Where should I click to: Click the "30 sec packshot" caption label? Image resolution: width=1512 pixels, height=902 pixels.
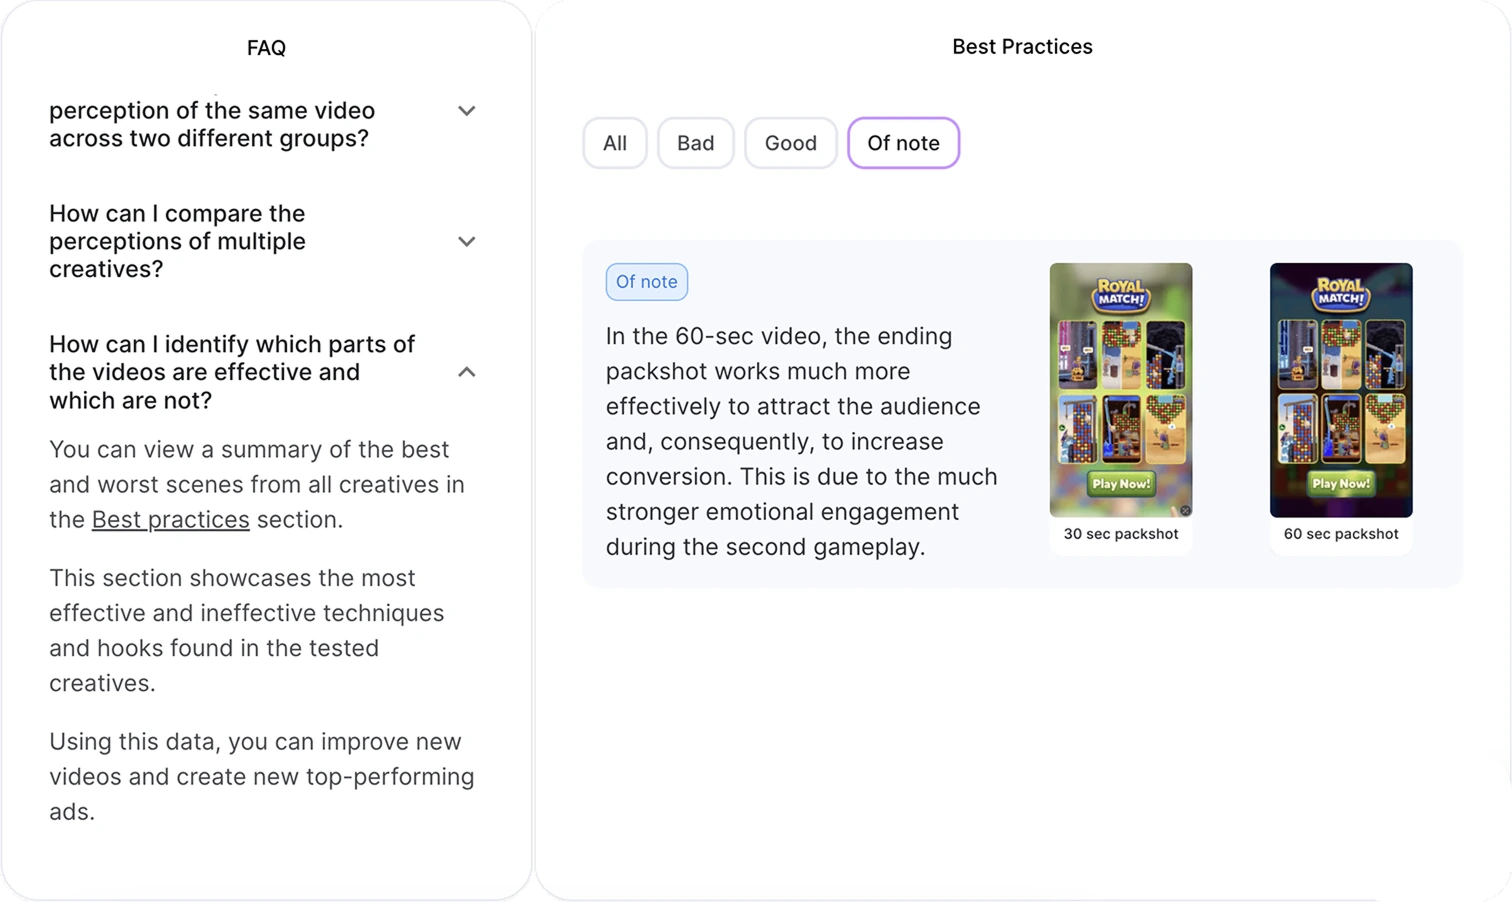click(x=1120, y=534)
